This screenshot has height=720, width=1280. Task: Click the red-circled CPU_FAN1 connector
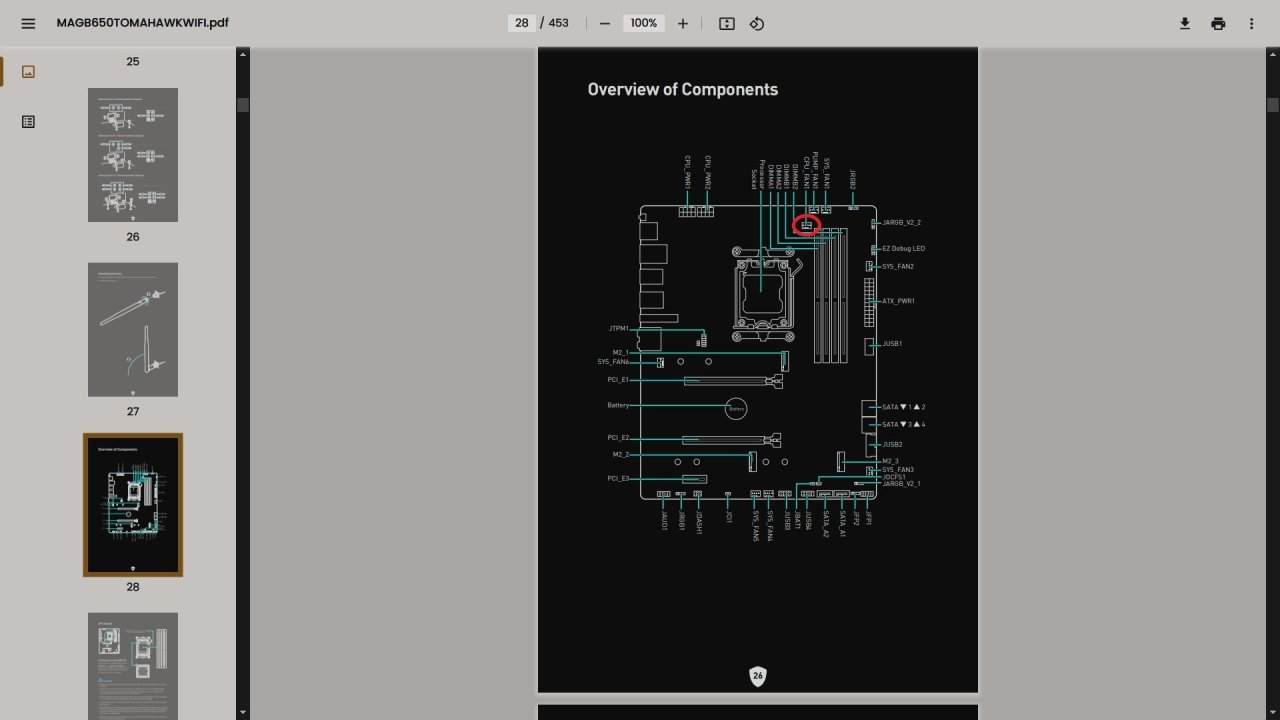click(x=806, y=225)
